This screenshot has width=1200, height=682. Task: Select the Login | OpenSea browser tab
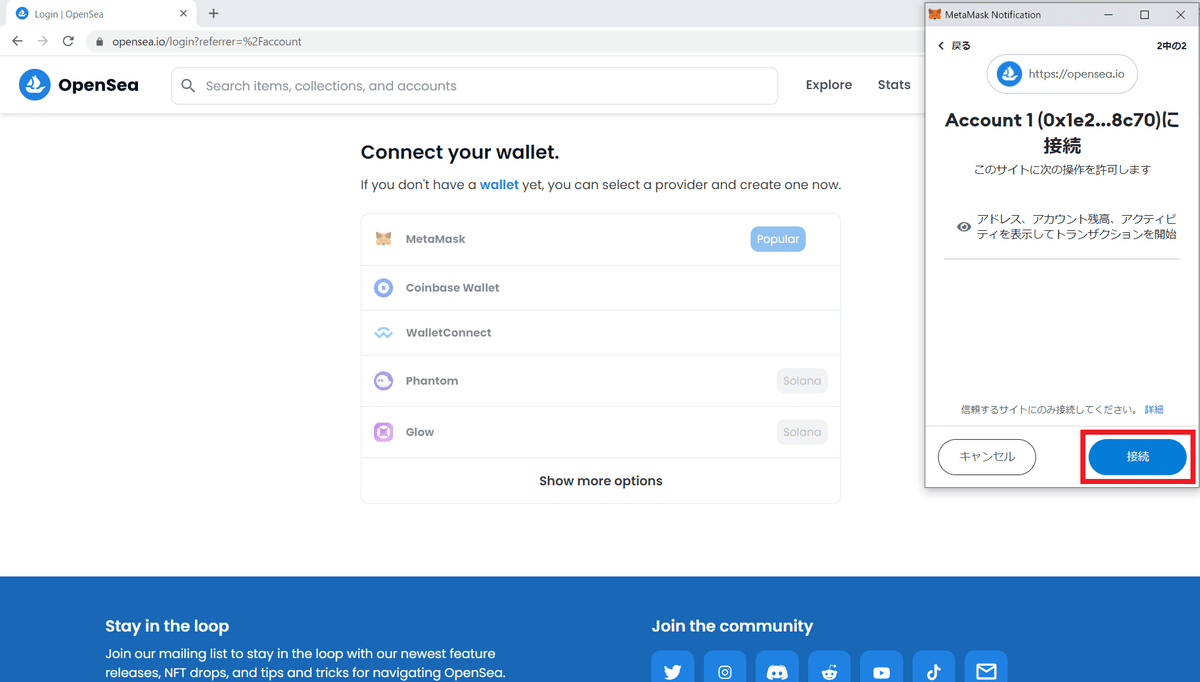pyautogui.click(x=100, y=14)
